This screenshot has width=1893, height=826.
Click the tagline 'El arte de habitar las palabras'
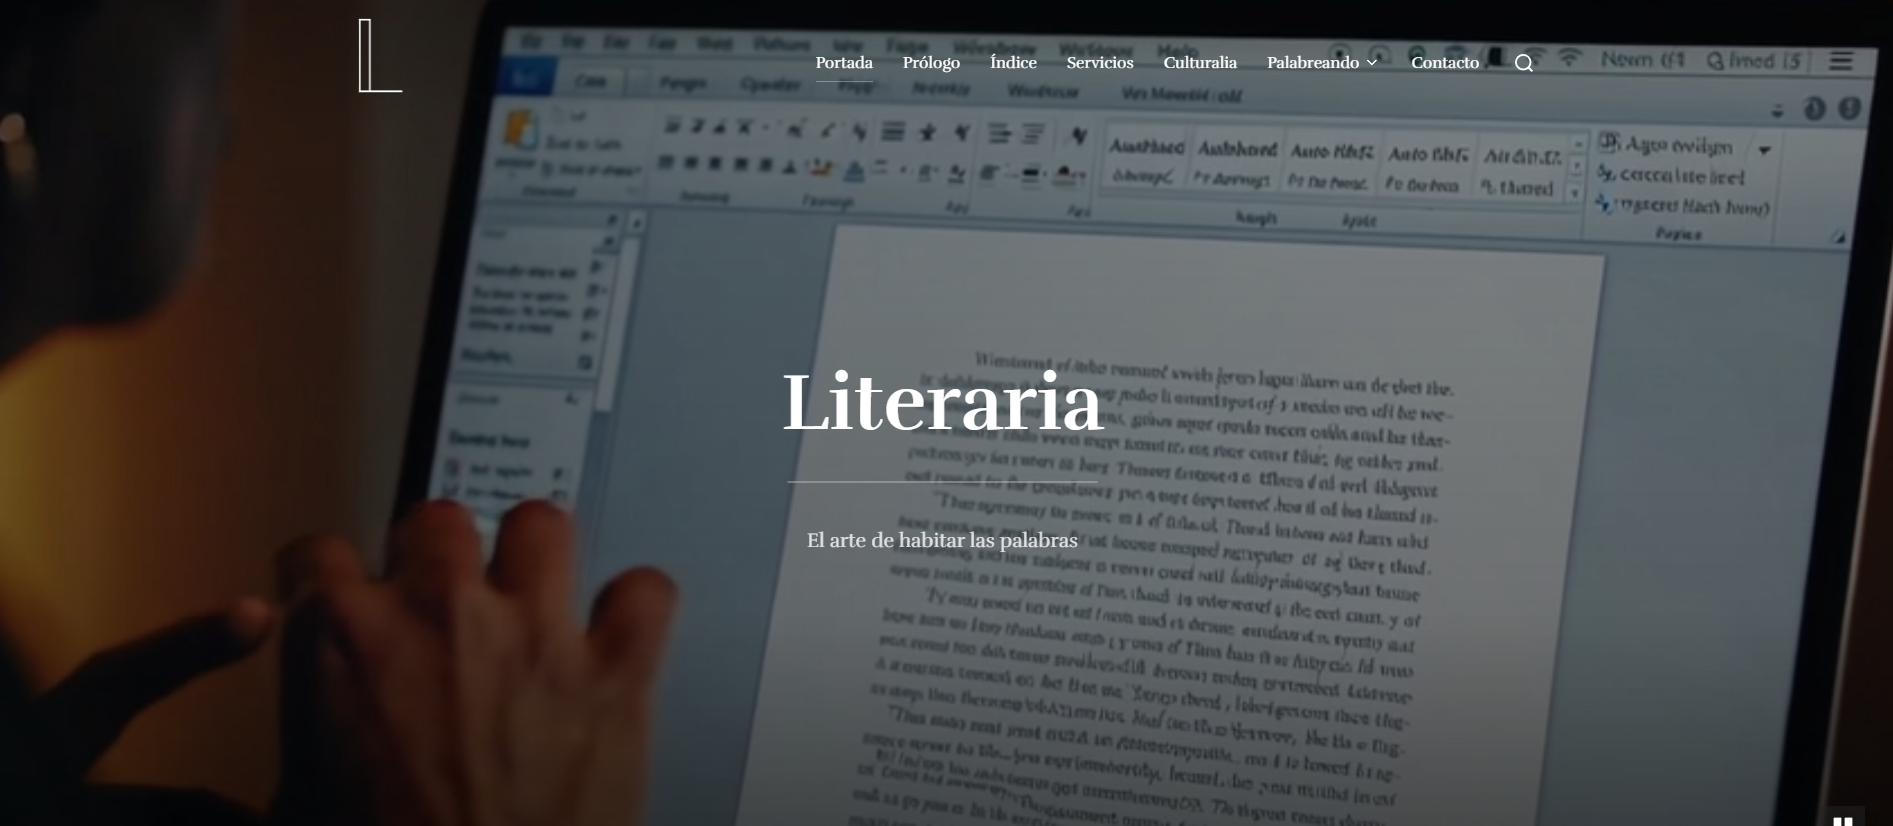tap(942, 540)
